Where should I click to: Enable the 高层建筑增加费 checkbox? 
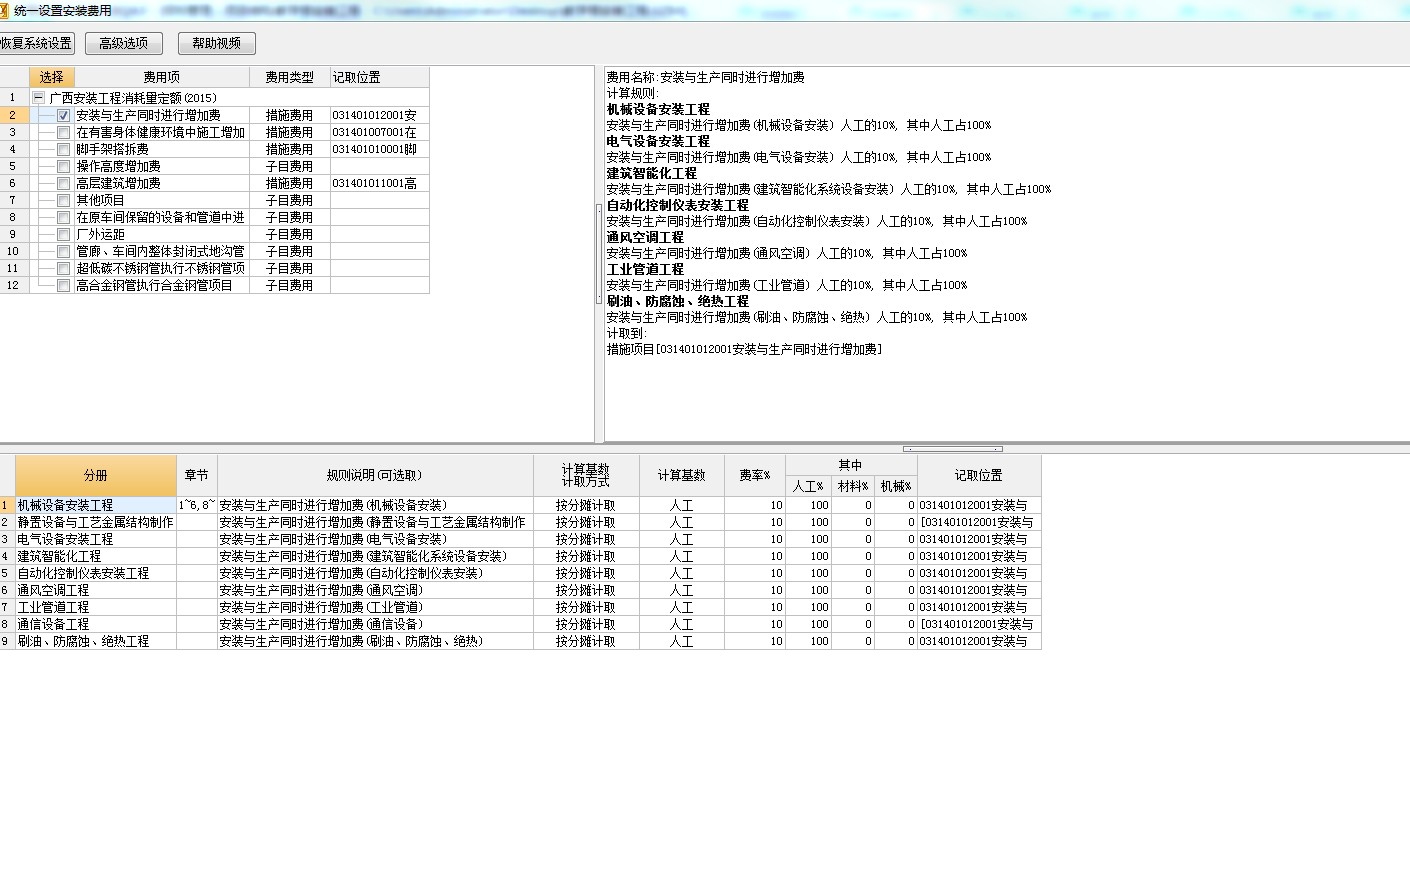tap(64, 183)
